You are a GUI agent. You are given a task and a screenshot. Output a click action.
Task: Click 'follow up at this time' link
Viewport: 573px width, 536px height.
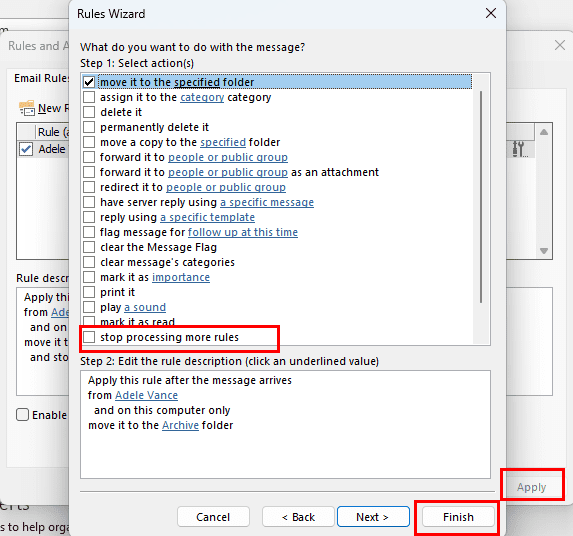(243, 232)
